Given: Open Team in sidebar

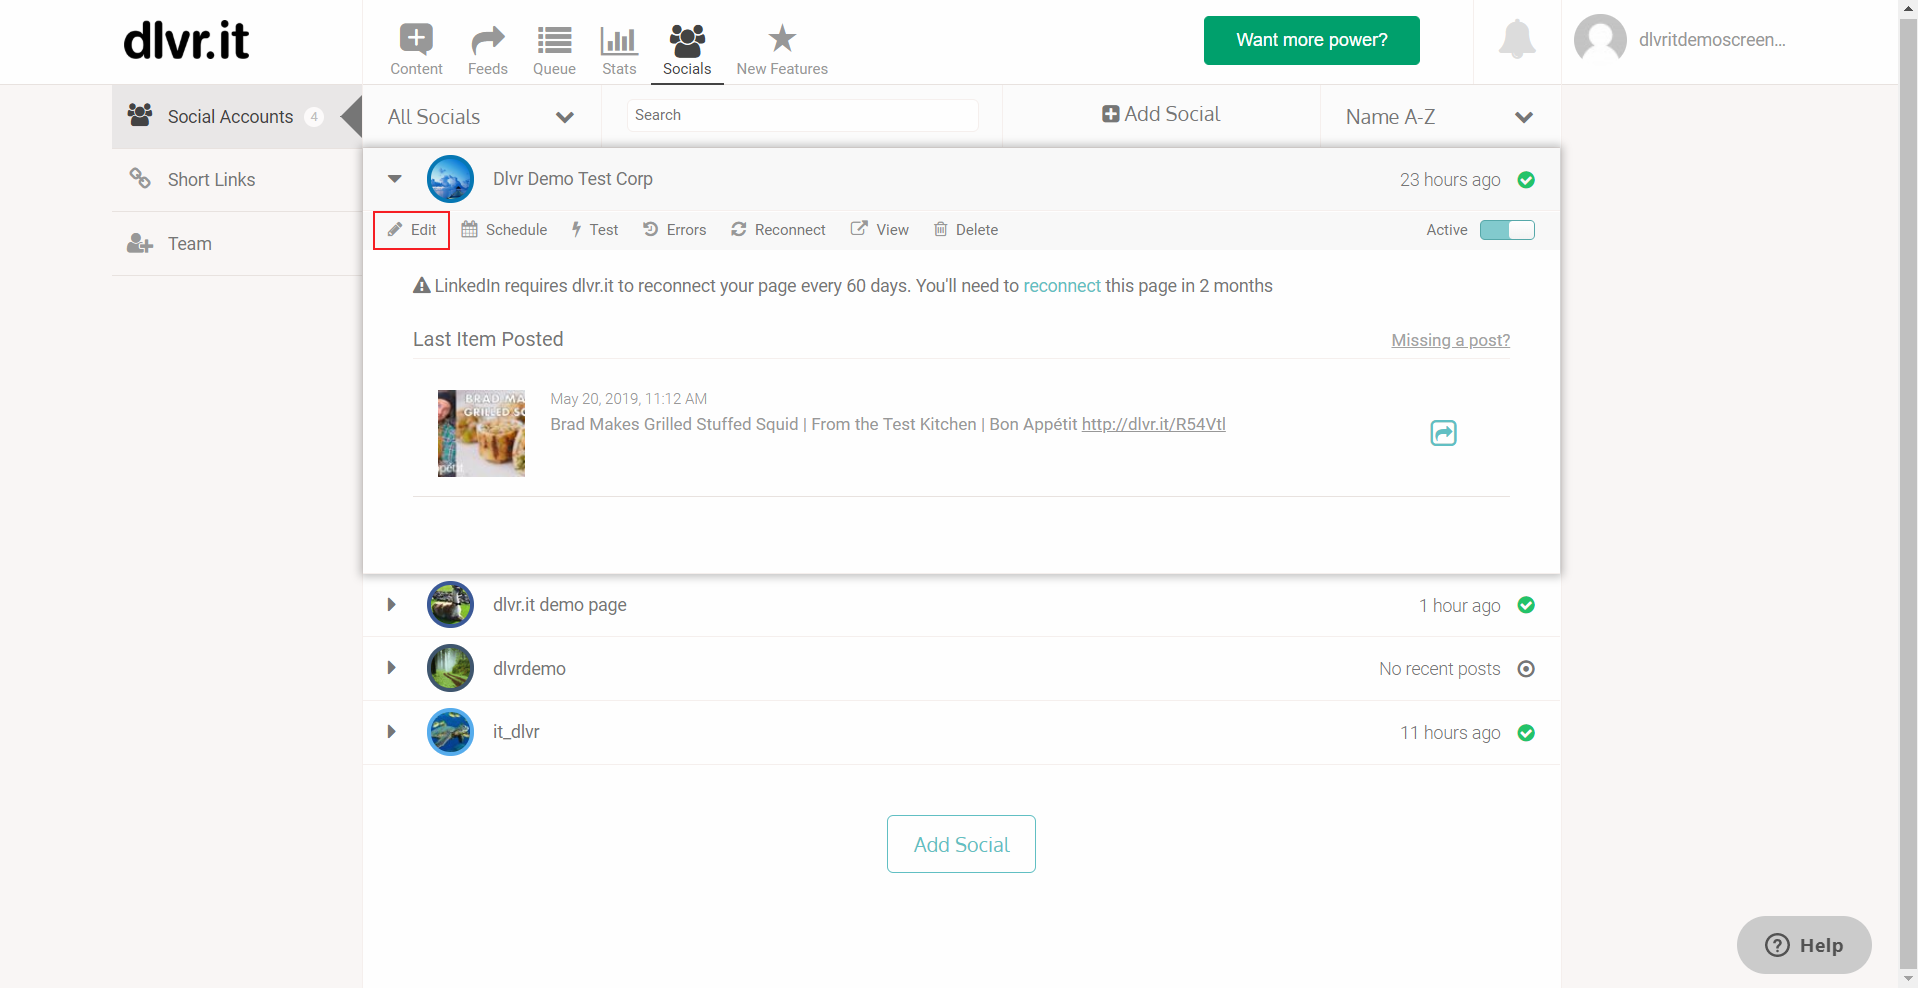Looking at the screenshot, I should pyautogui.click(x=237, y=244).
